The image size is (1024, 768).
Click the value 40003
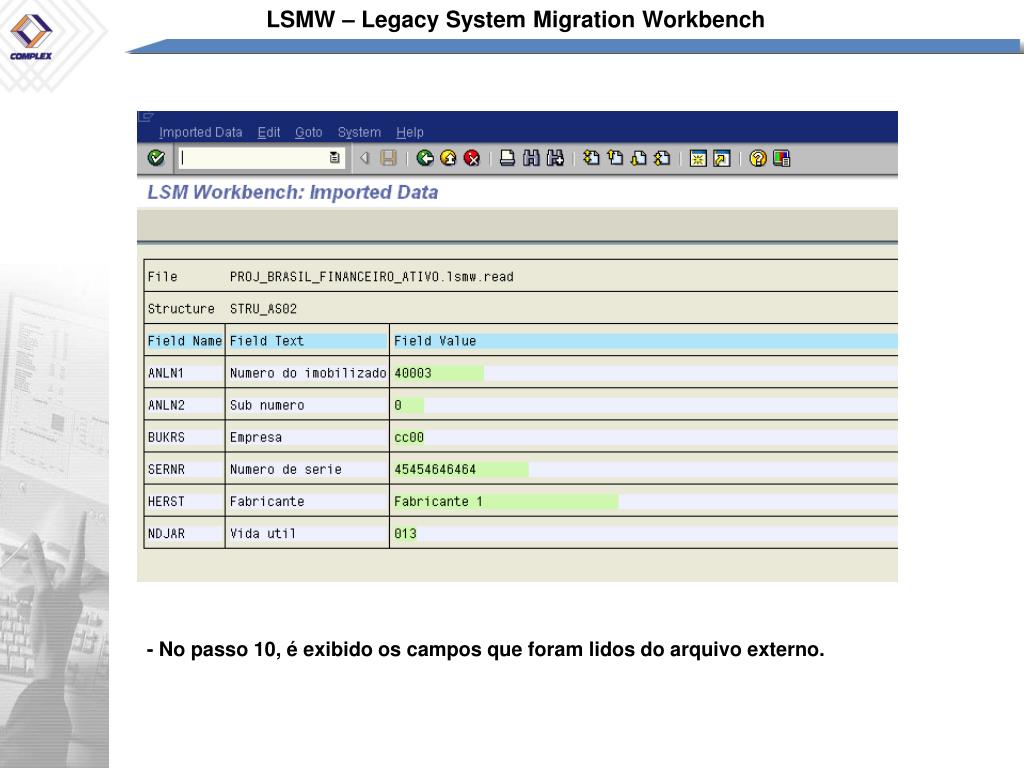[413, 373]
